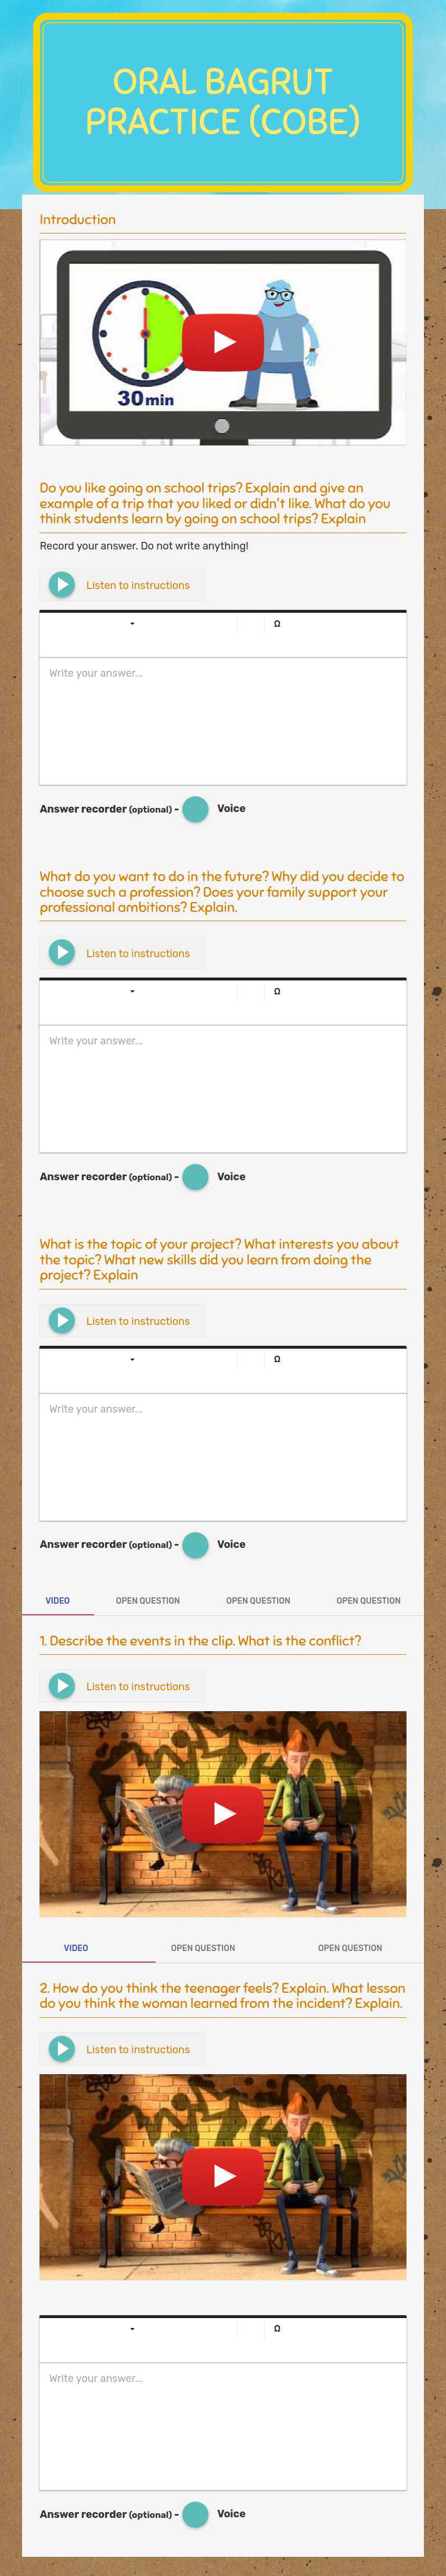The image size is (446, 2576).
Task: Open omega symbol menu in project topic editor
Action: tap(277, 1359)
